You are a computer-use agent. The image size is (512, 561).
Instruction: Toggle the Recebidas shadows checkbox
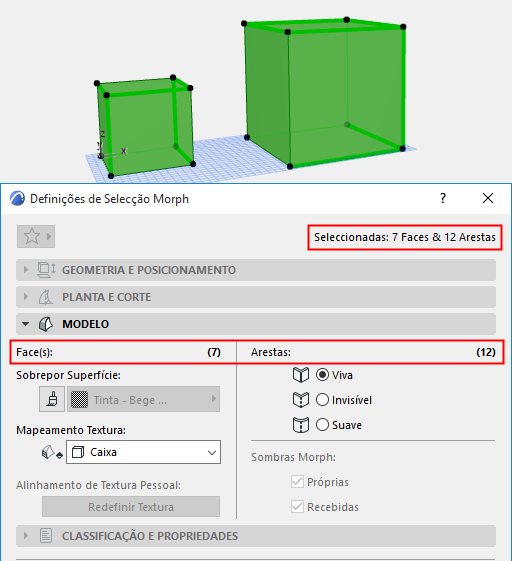(x=297, y=507)
